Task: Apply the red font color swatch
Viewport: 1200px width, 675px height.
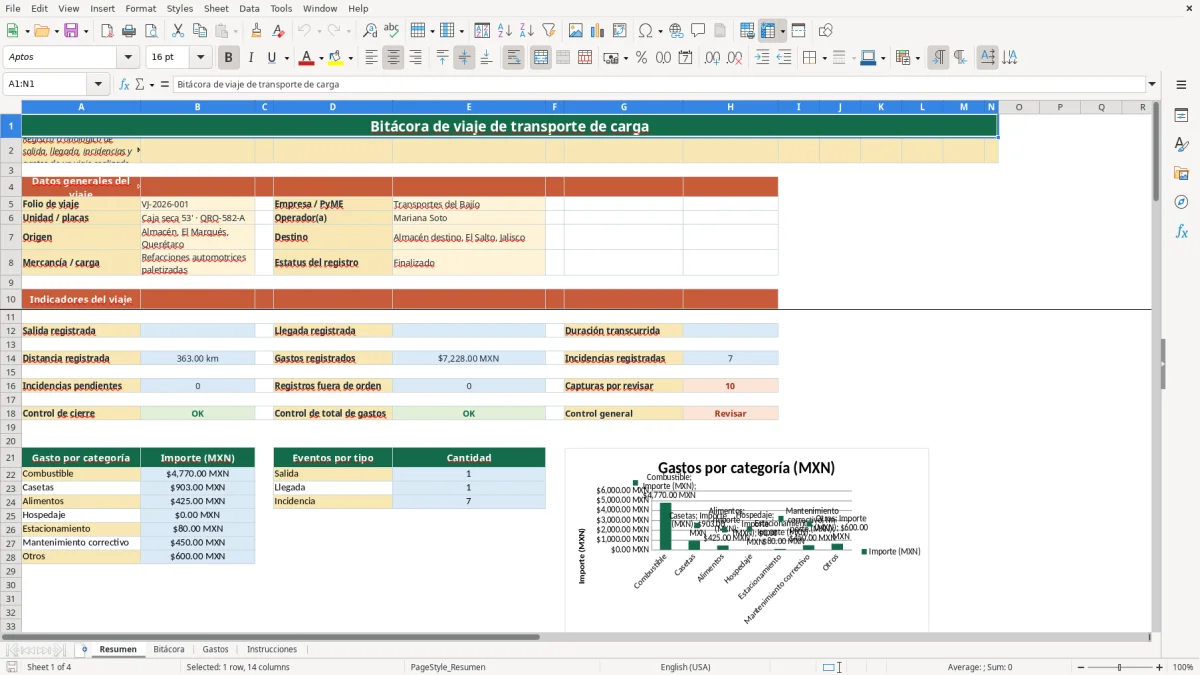Action: 307,58
